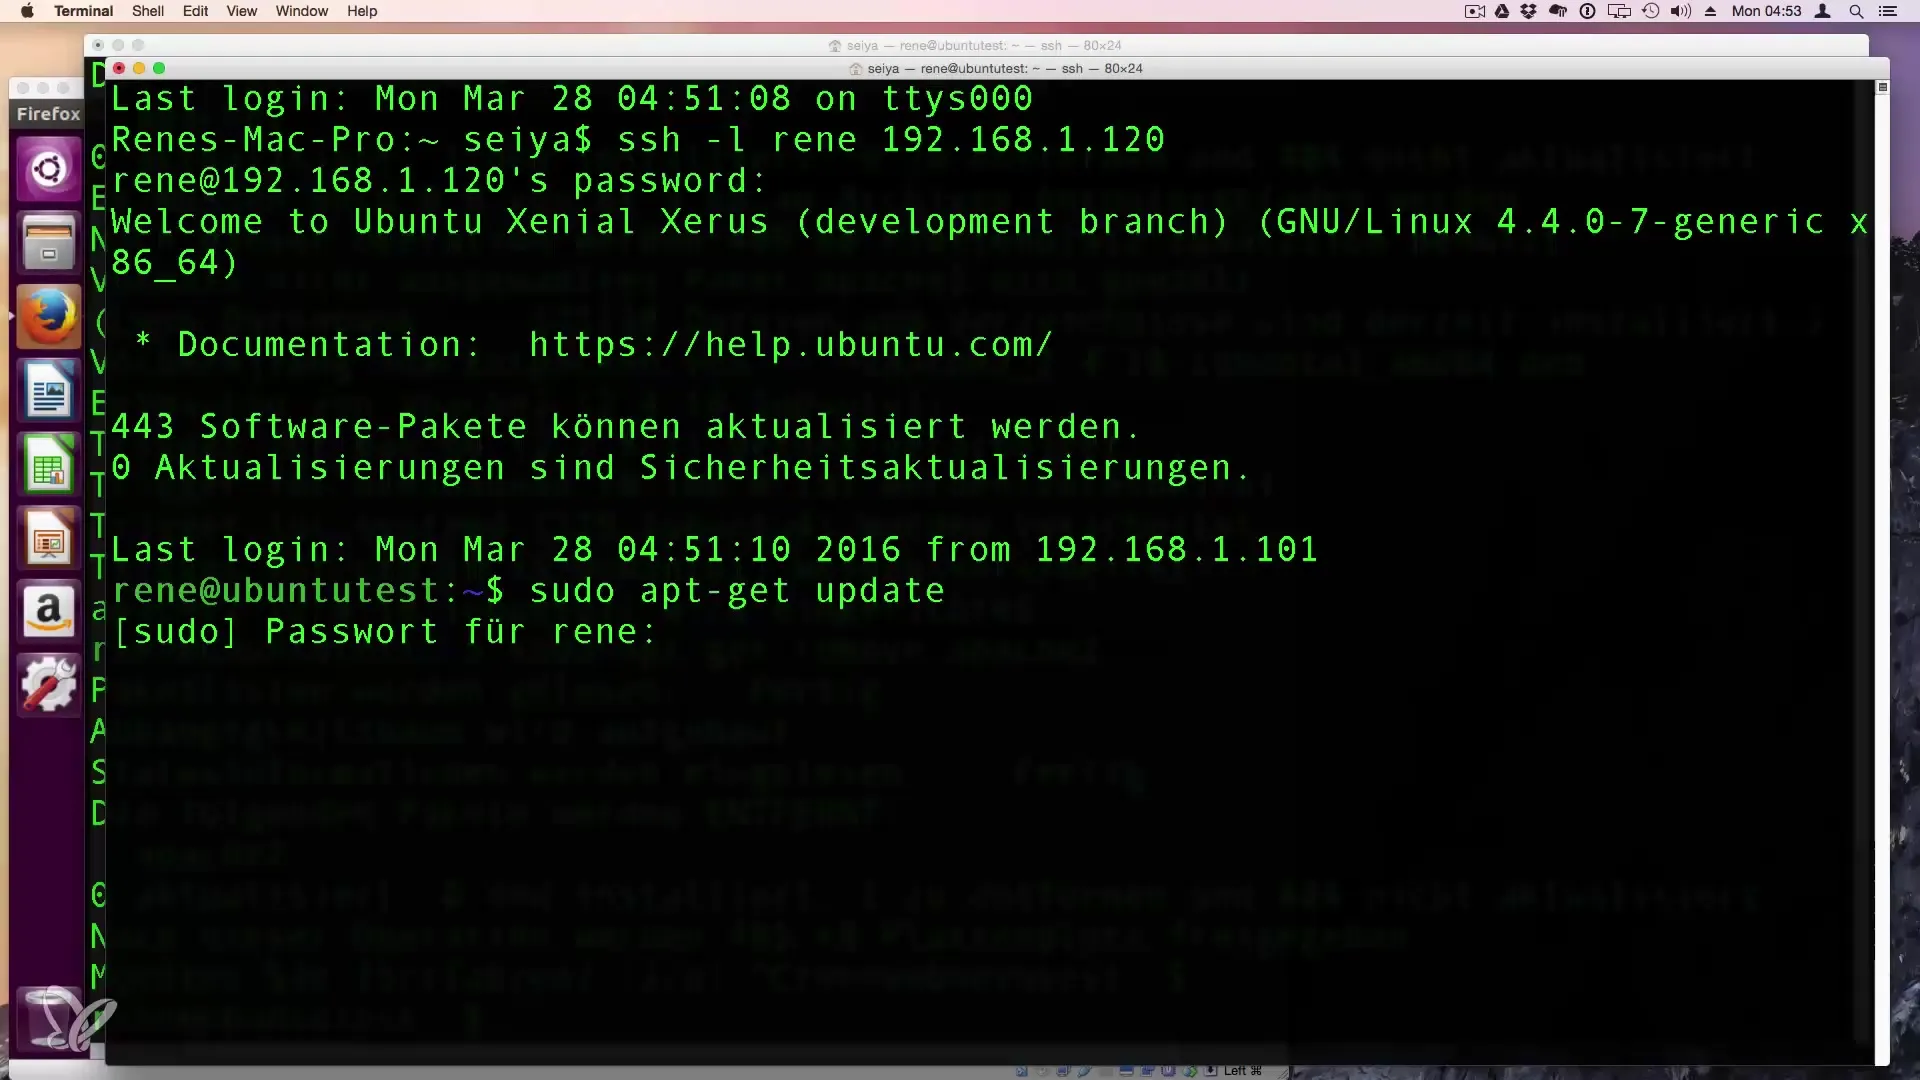Close the front ssh terminal window

119,68
